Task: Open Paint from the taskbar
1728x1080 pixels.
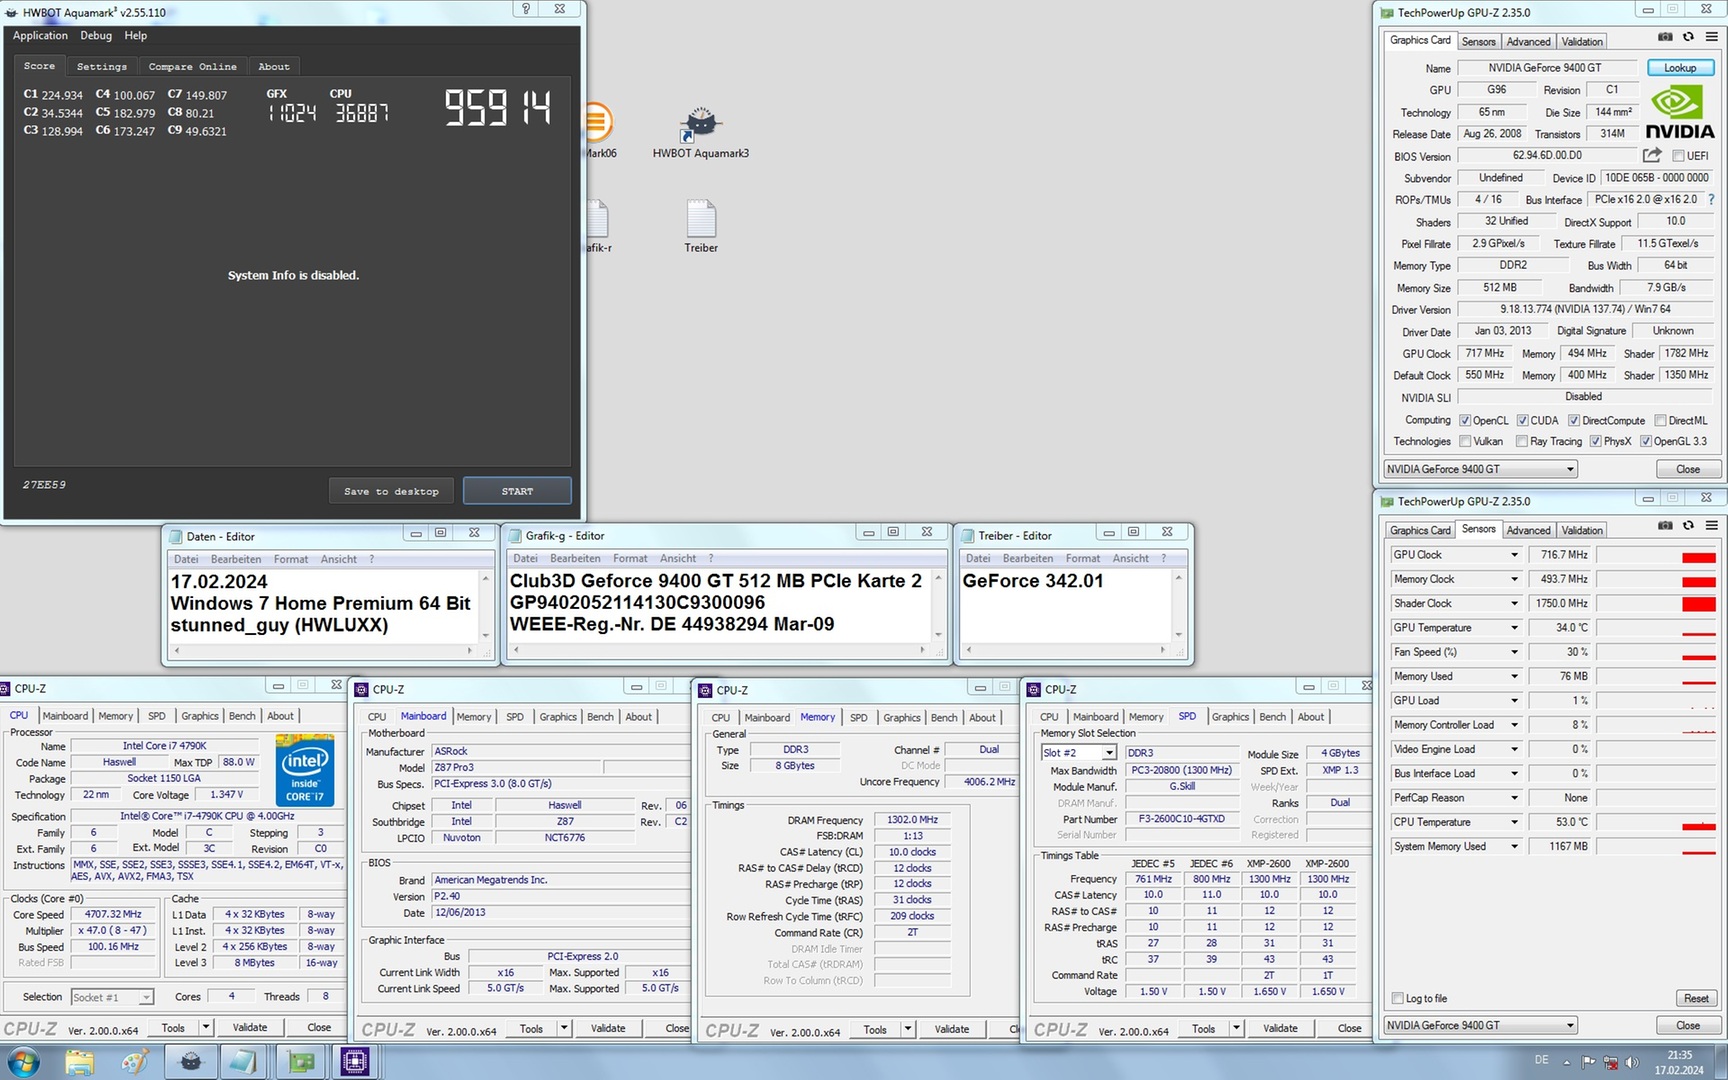Action: point(134,1061)
